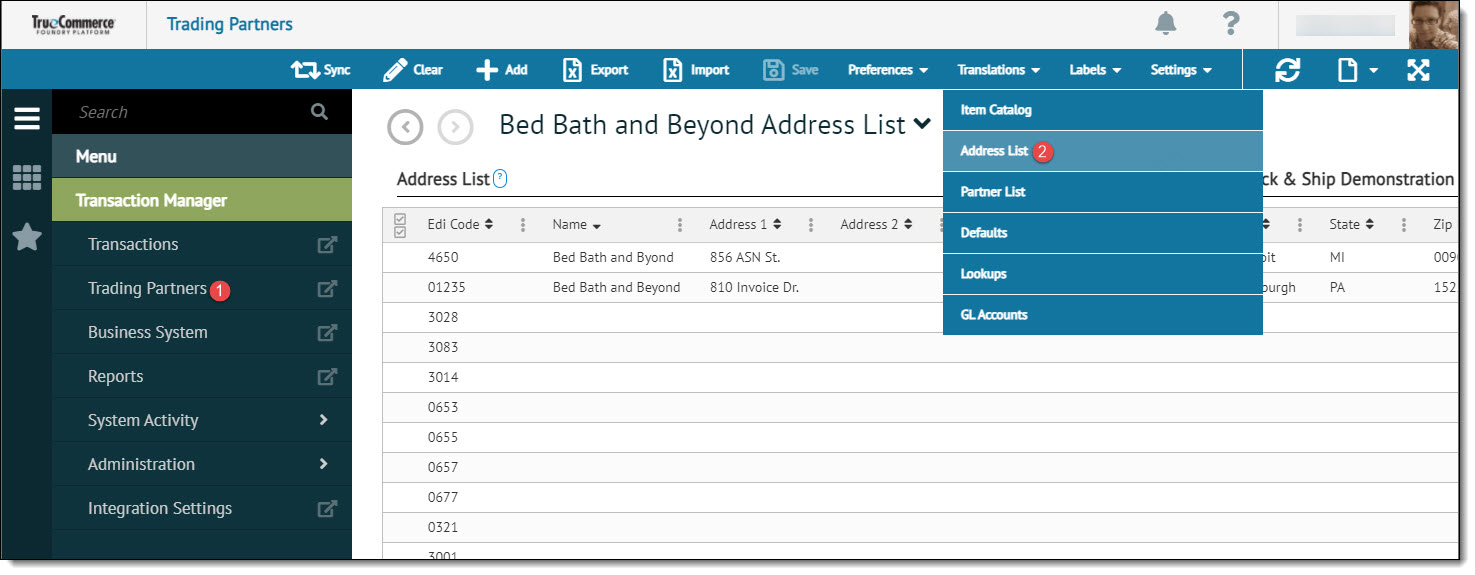Click the Sync toolbar button

pyautogui.click(x=321, y=70)
